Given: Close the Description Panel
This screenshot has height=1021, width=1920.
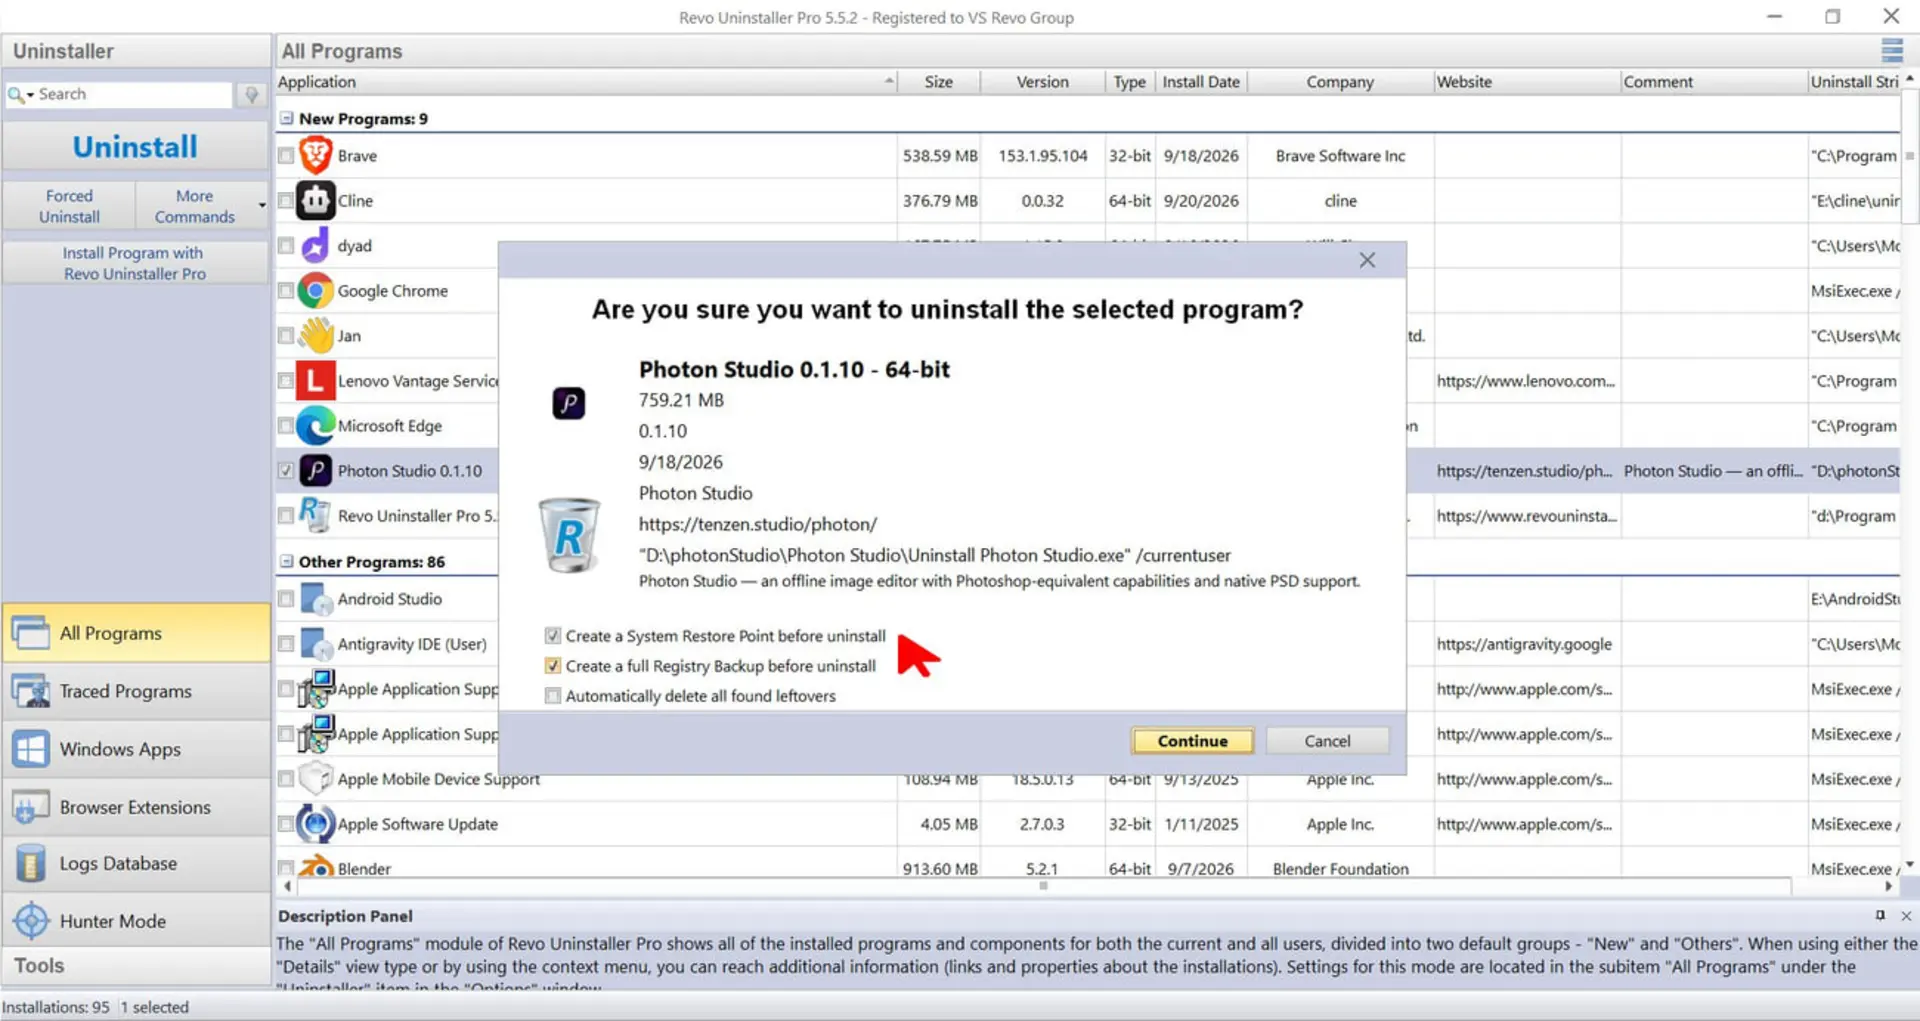Looking at the screenshot, I should tap(1906, 915).
